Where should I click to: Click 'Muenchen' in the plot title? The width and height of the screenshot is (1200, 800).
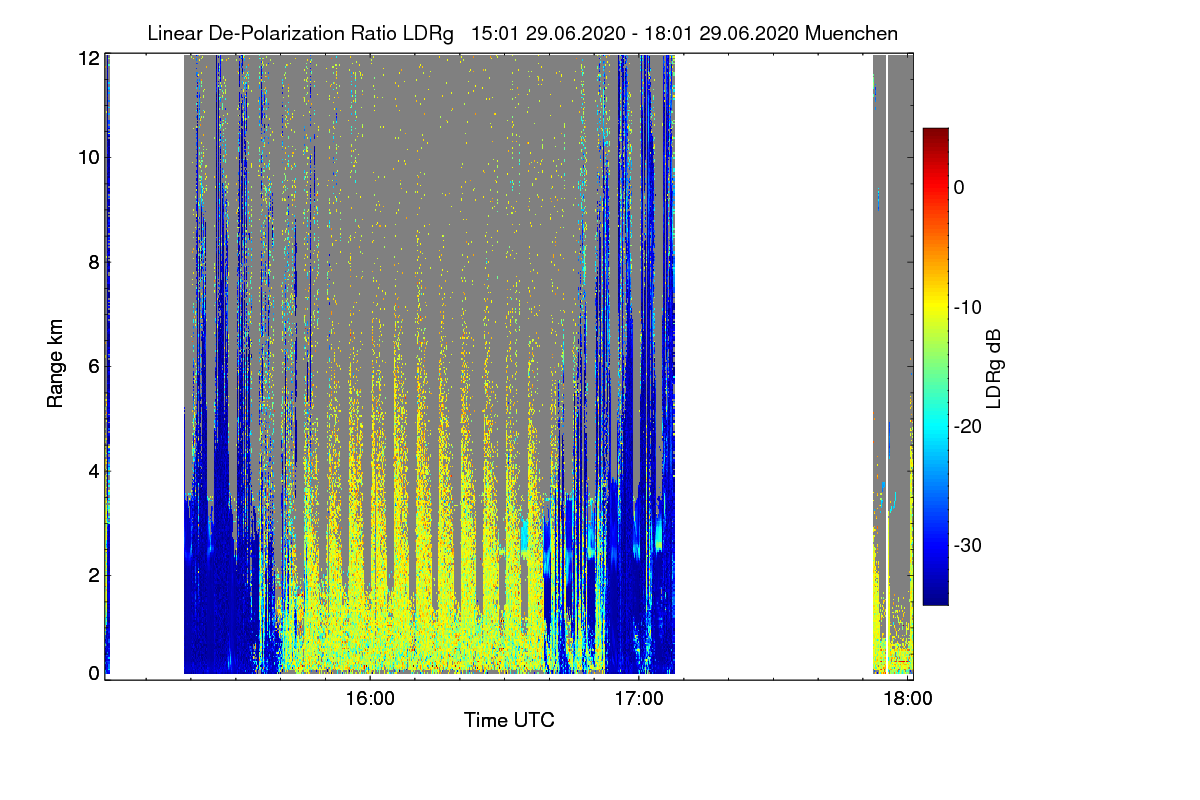tap(853, 33)
